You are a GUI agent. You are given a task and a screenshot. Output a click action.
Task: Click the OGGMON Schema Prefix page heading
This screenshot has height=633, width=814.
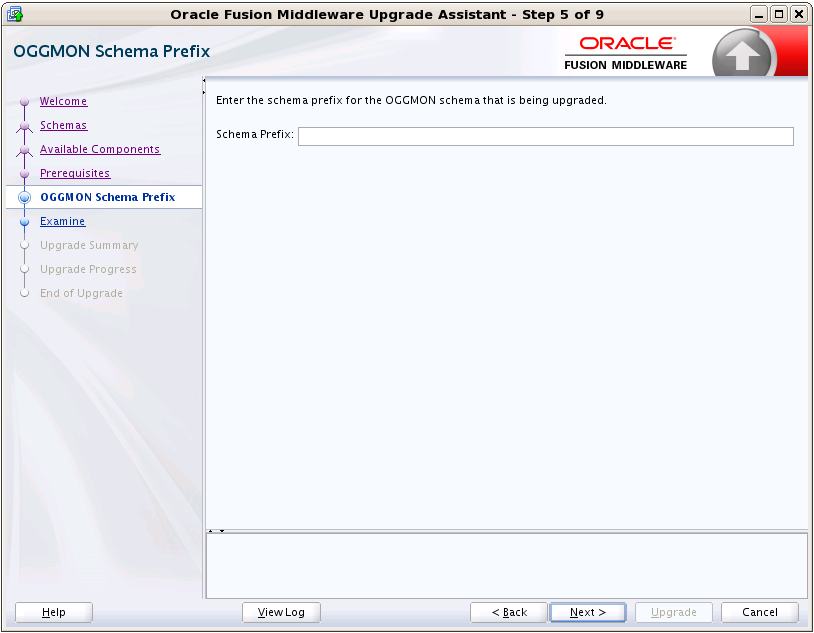pyautogui.click(x=112, y=51)
